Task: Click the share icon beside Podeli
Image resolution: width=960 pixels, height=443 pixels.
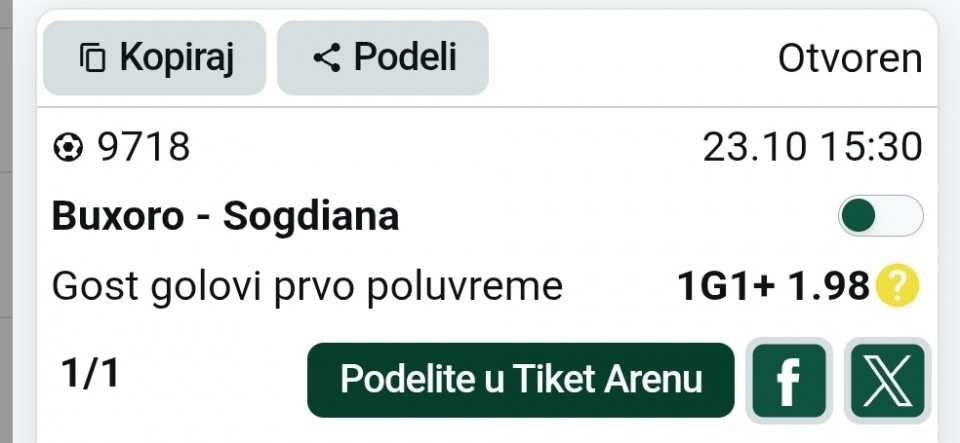Action: pos(327,58)
